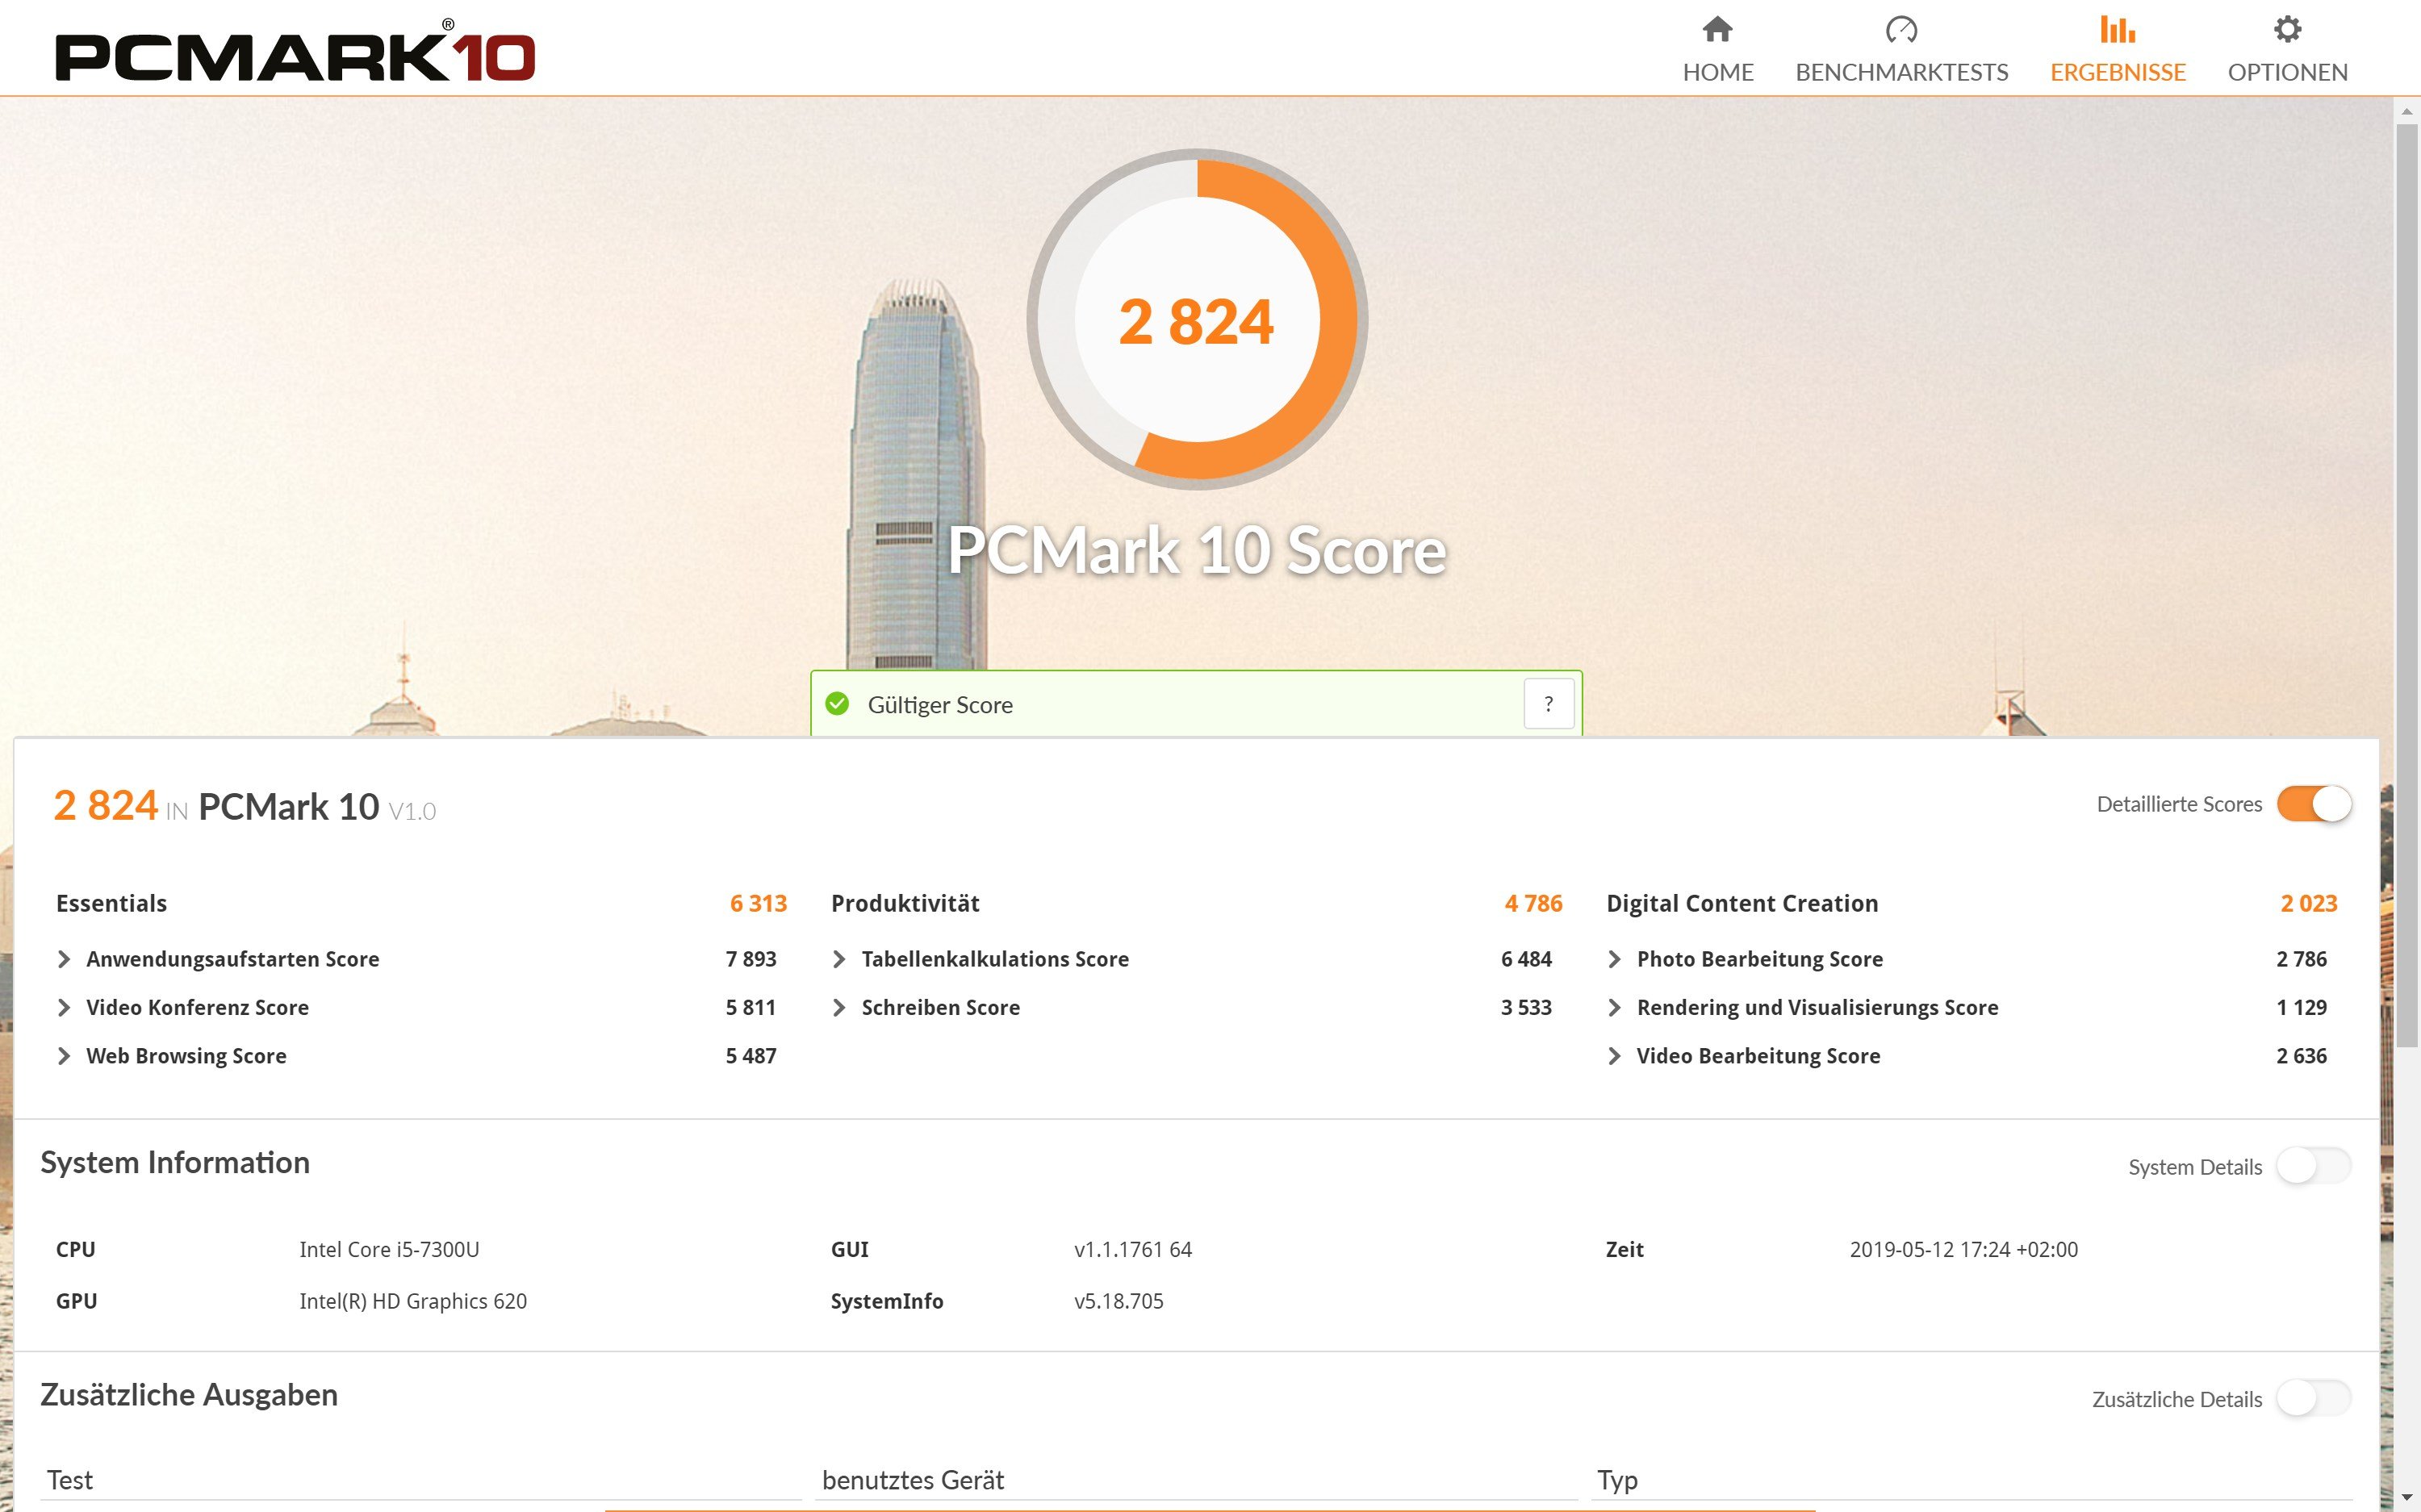Screen dimensions: 2421x1512
Task: Click the circular 2 824 score gauge
Action: pos(1197,319)
